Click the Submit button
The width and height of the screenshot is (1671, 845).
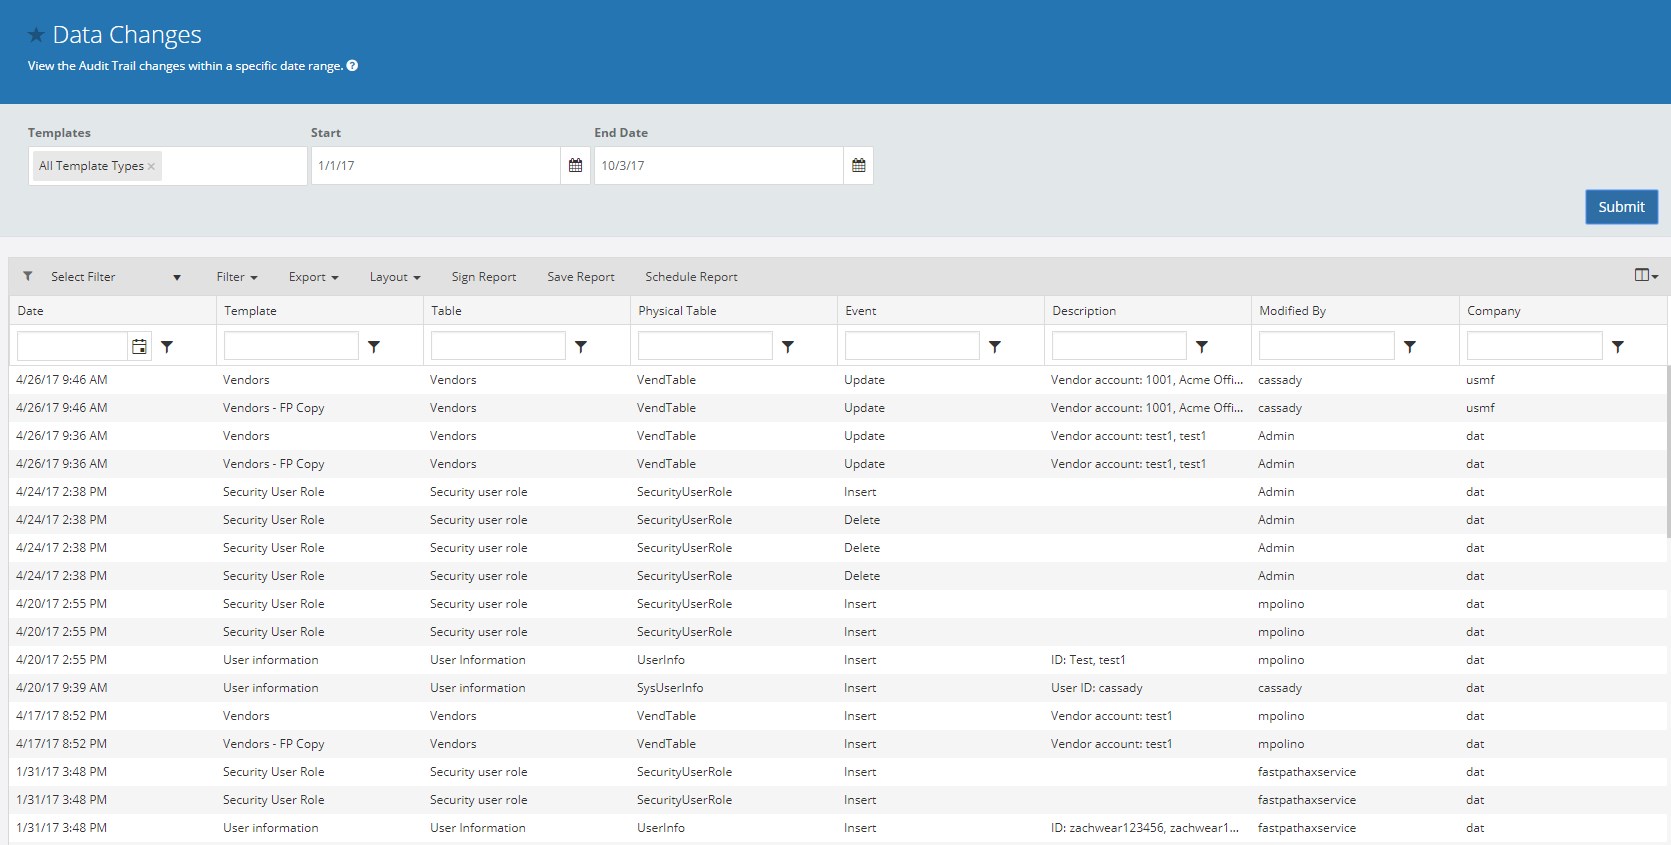coord(1621,207)
